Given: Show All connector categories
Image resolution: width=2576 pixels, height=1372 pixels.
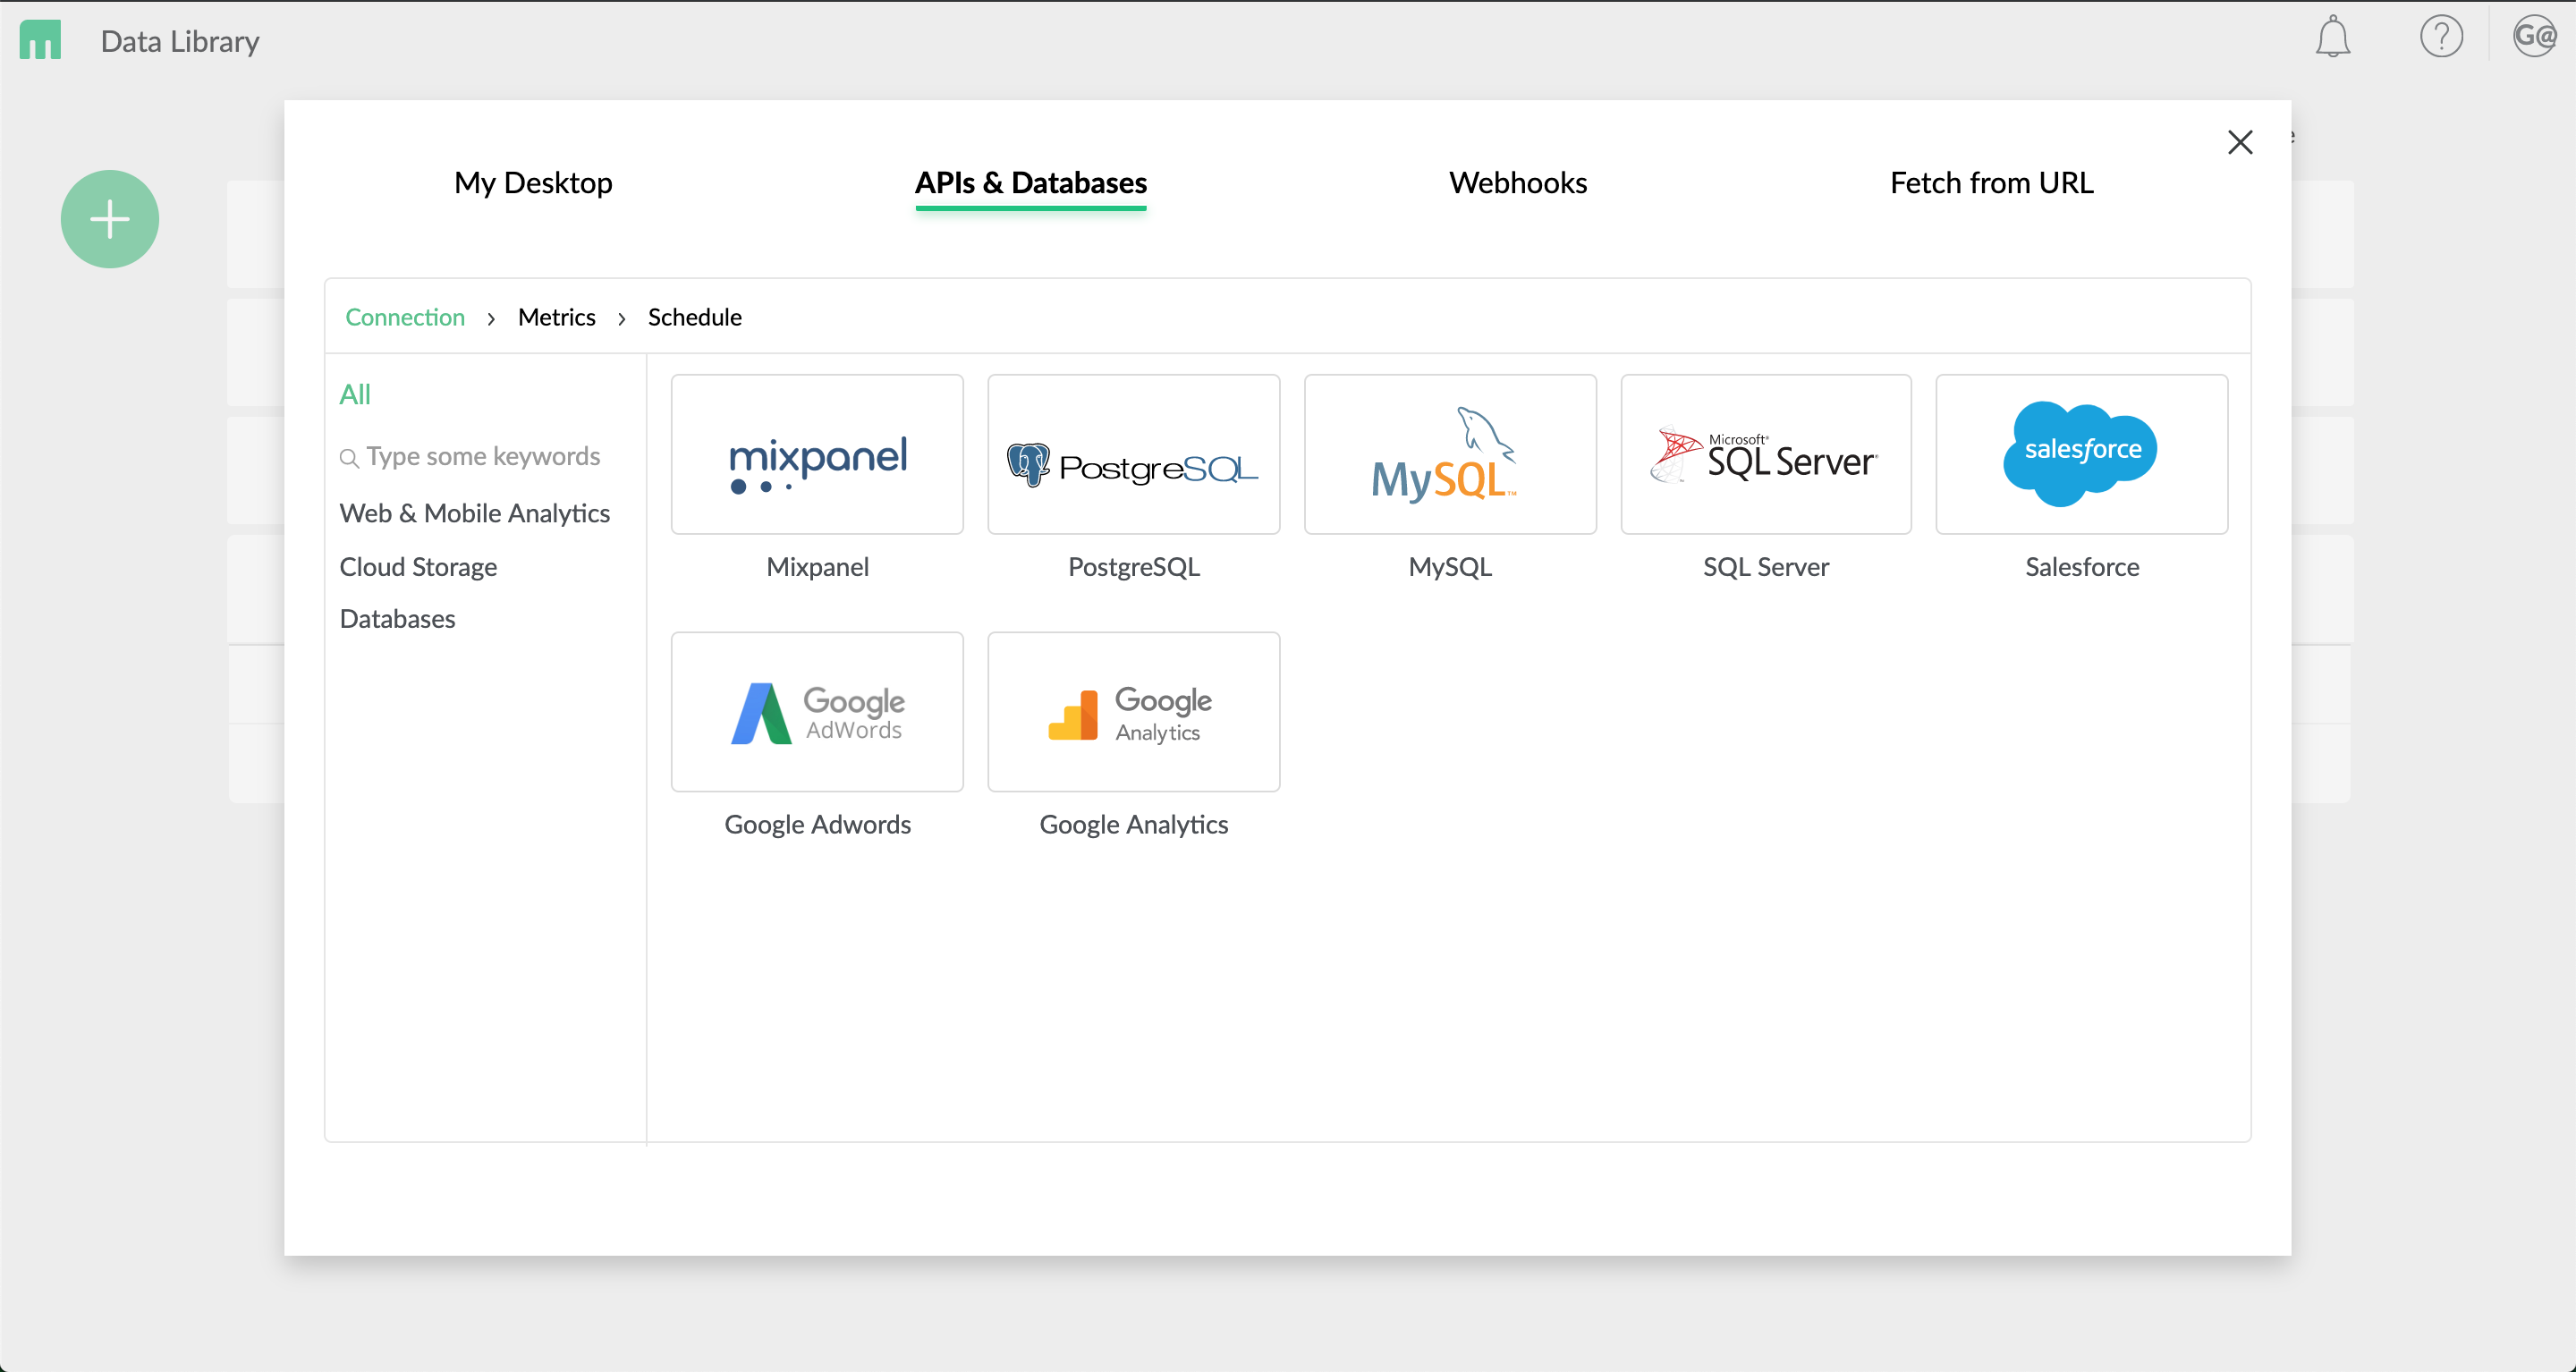Looking at the screenshot, I should pyautogui.click(x=355, y=394).
